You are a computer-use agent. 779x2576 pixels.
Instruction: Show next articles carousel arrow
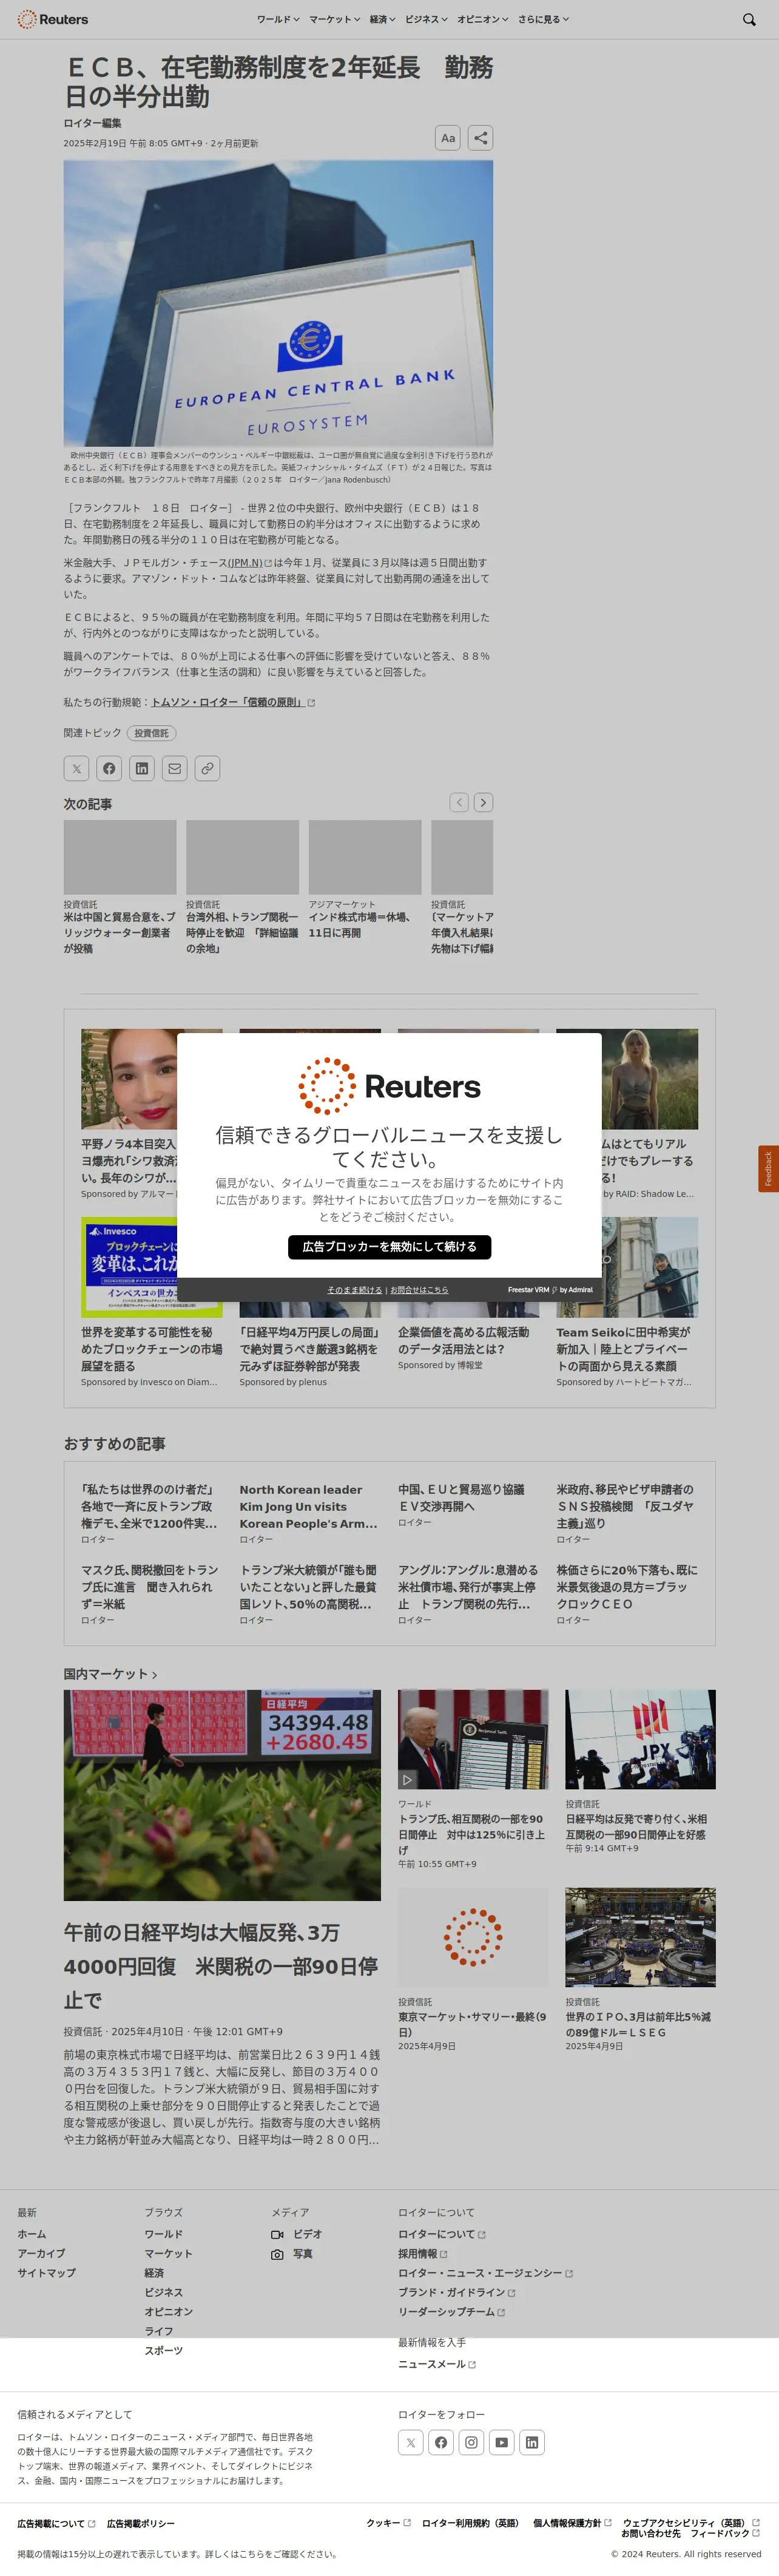pos(483,802)
